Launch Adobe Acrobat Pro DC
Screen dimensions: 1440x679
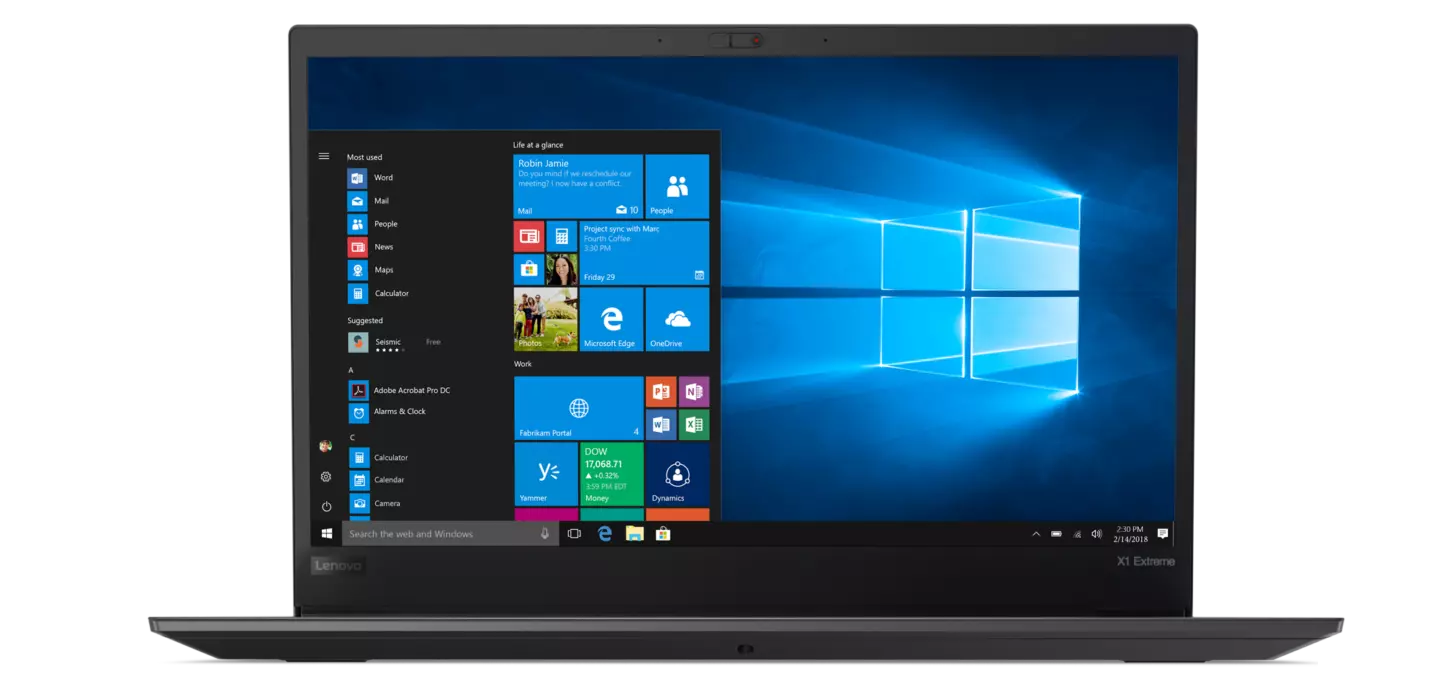click(x=399, y=390)
